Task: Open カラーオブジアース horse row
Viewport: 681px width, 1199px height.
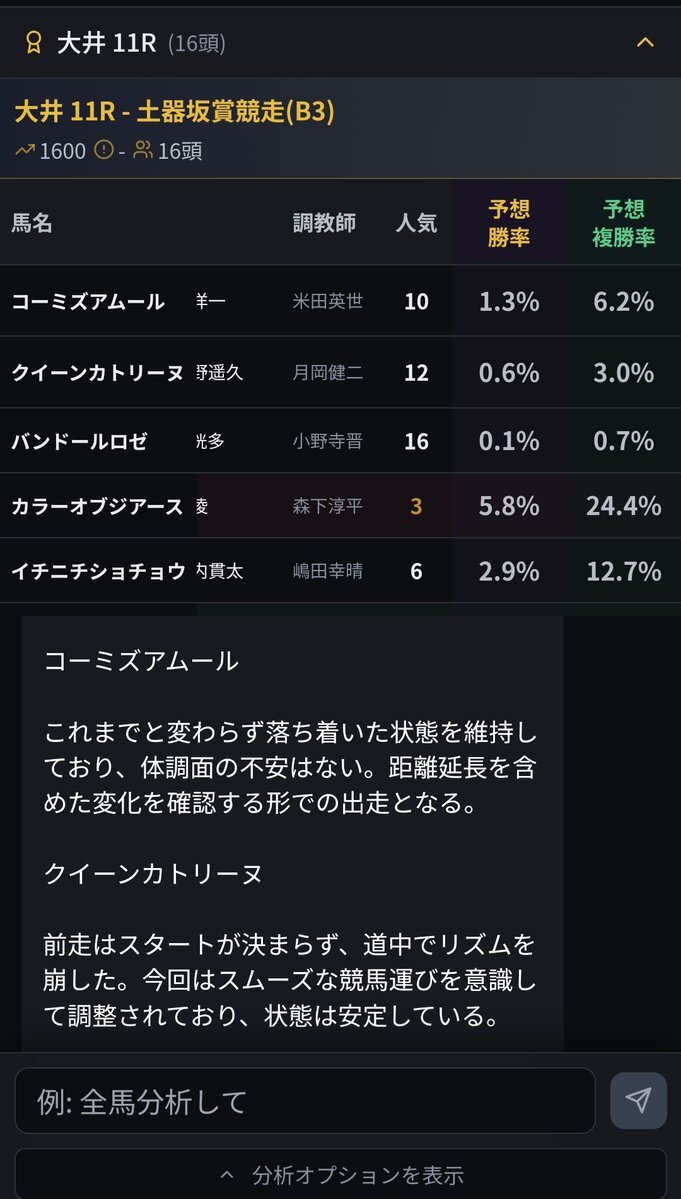Action: [97, 506]
